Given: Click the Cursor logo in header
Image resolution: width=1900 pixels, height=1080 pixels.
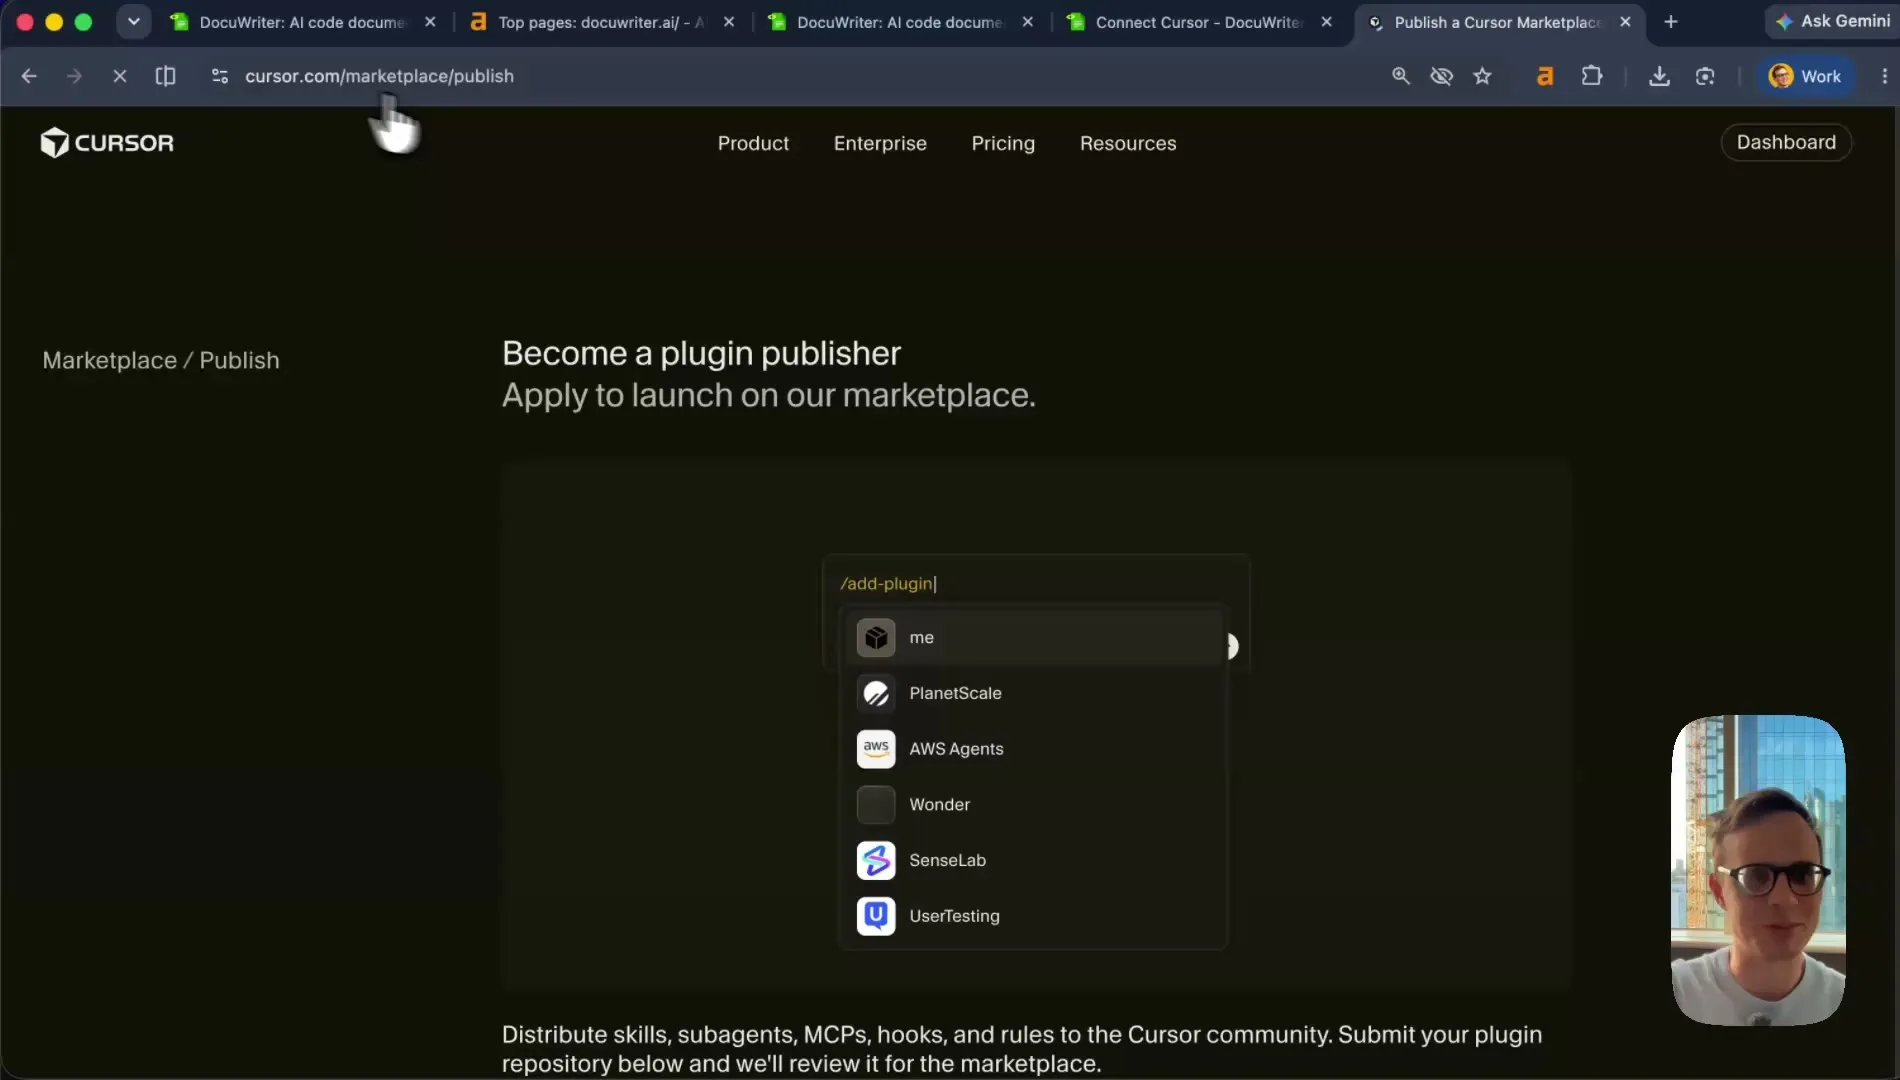Looking at the screenshot, I should pos(107,143).
